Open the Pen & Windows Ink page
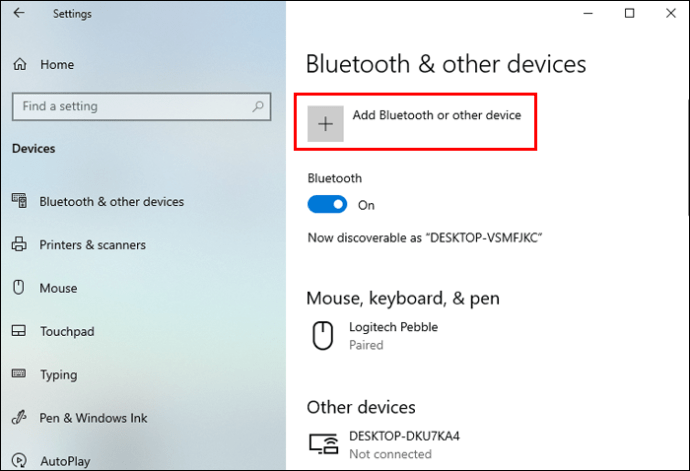The width and height of the screenshot is (690, 471). coord(93,418)
